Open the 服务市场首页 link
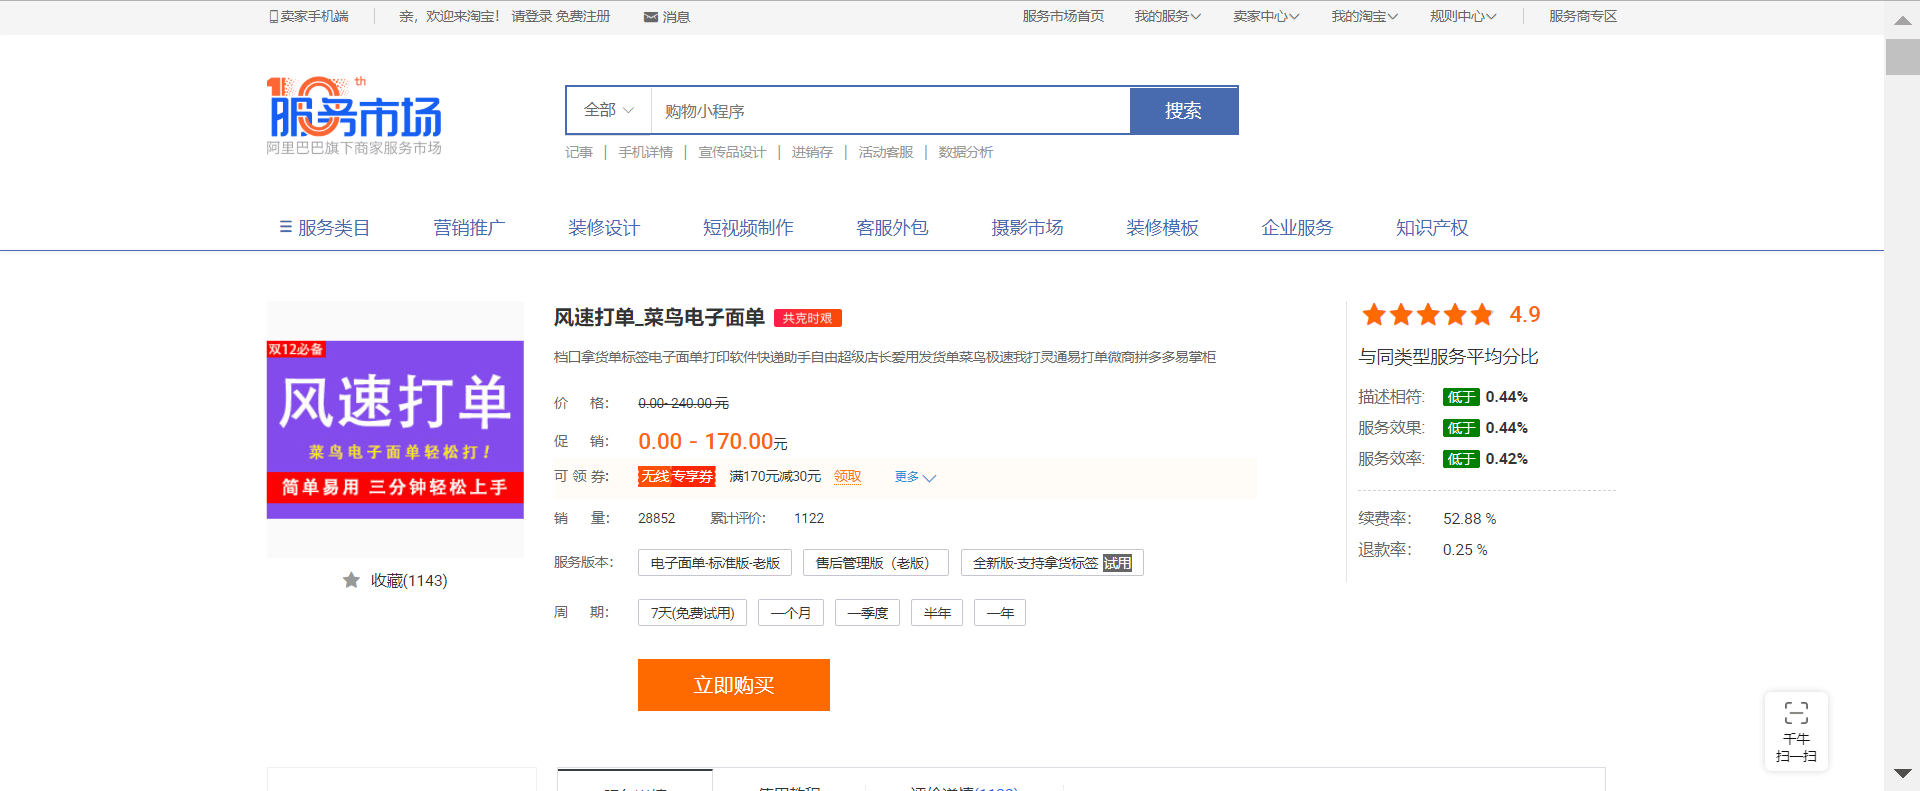This screenshot has height=791, width=1920. click(1063, 16)
